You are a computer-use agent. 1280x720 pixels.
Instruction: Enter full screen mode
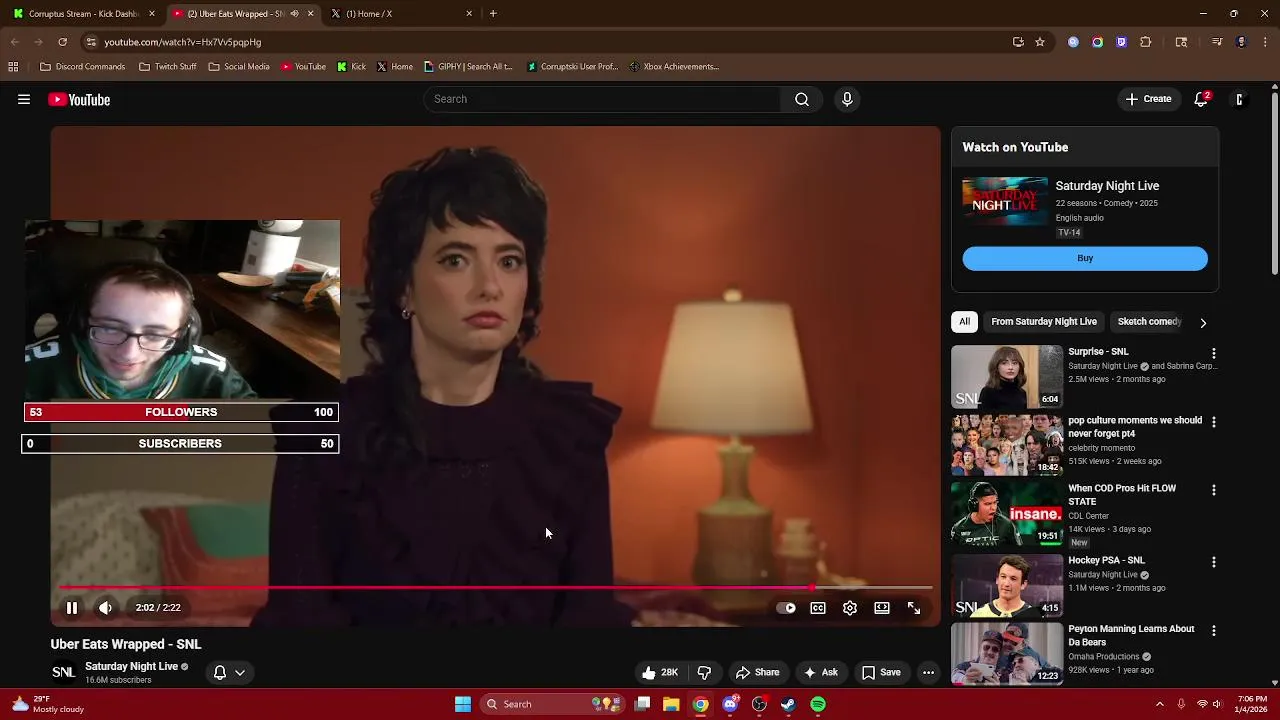tap(914, 607)
